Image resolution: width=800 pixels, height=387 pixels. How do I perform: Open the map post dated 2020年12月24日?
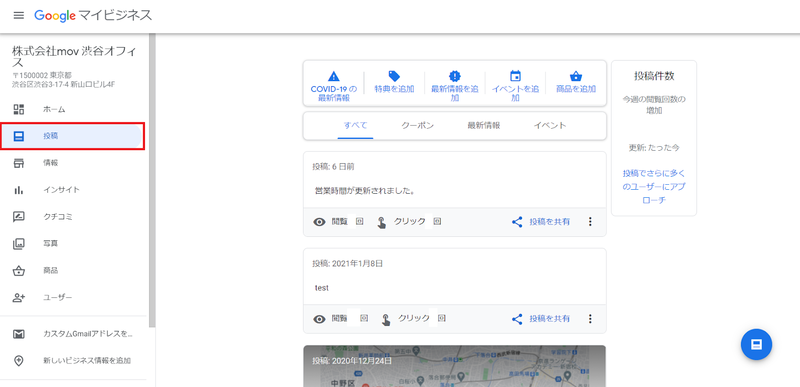pyautogui.click(x=455, y=366)
